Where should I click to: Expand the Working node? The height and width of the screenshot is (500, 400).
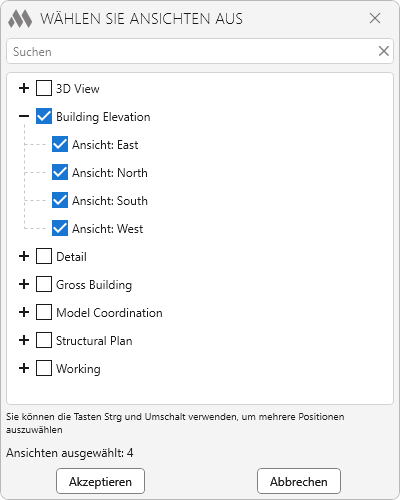tap(24, 368)
